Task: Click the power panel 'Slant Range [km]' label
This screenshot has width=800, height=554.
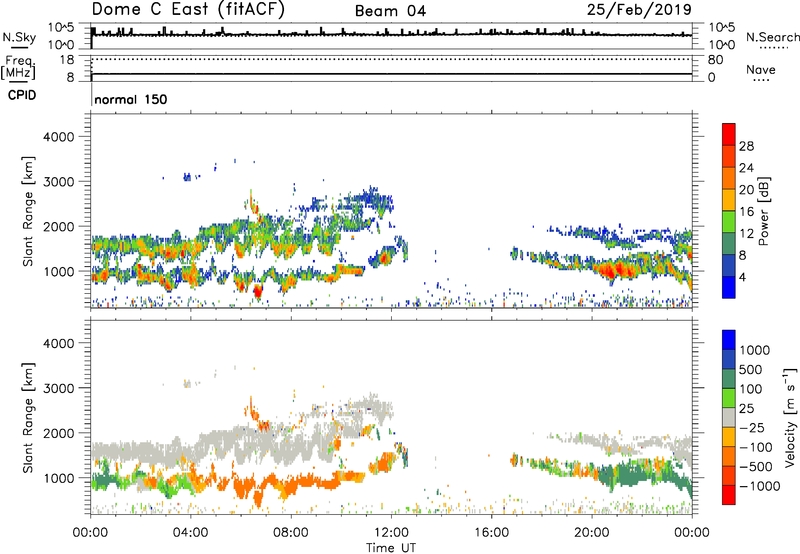Action: [28, 211]
